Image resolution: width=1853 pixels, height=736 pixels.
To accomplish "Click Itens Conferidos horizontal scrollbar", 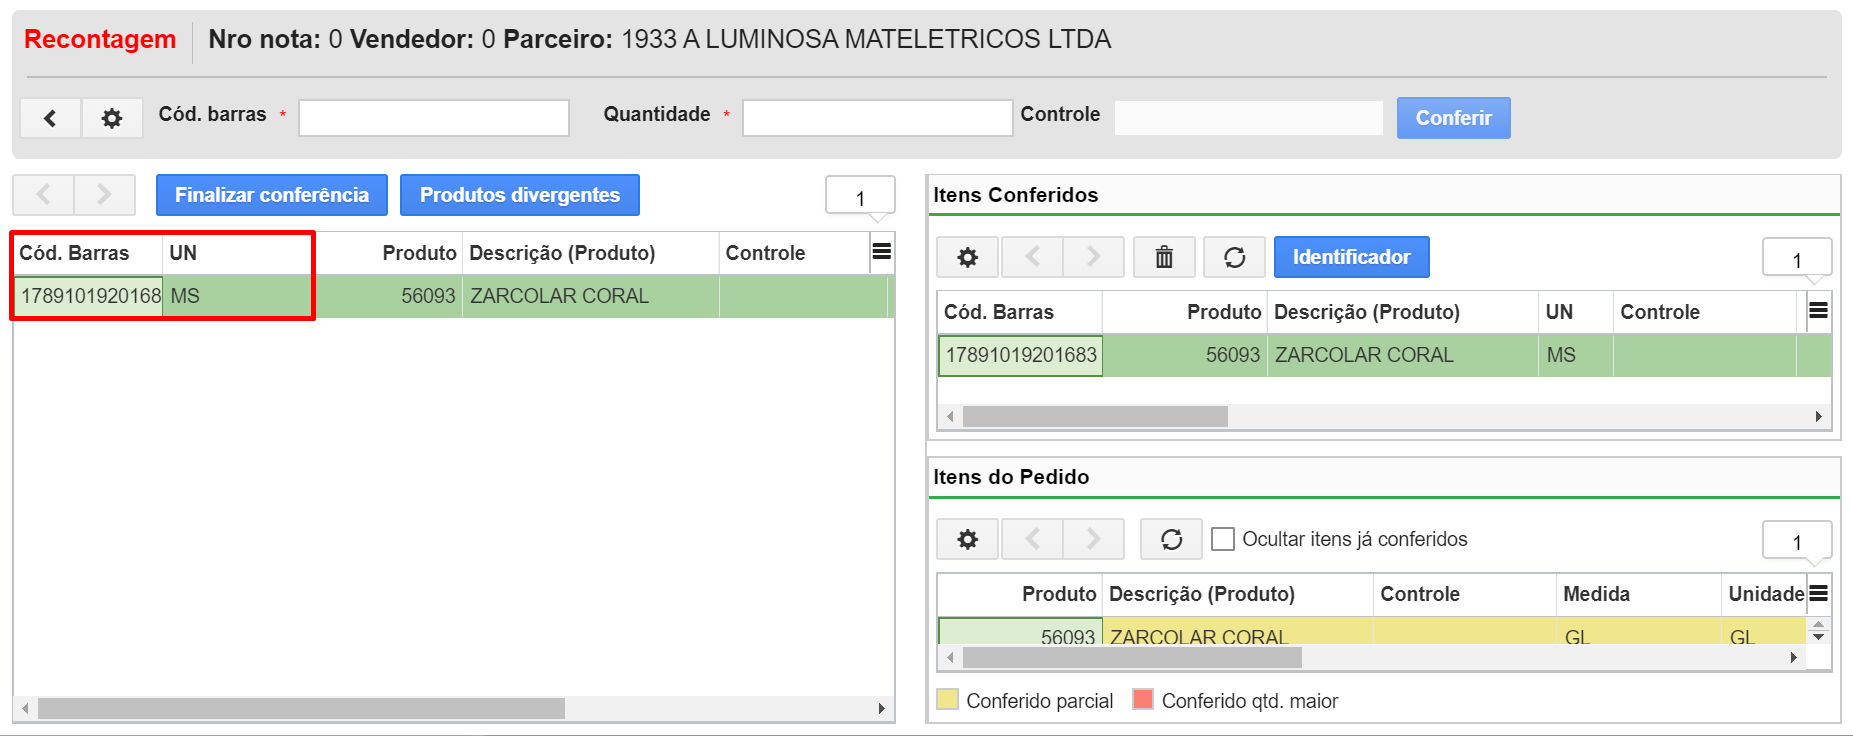I will [x=1095, y=417].
